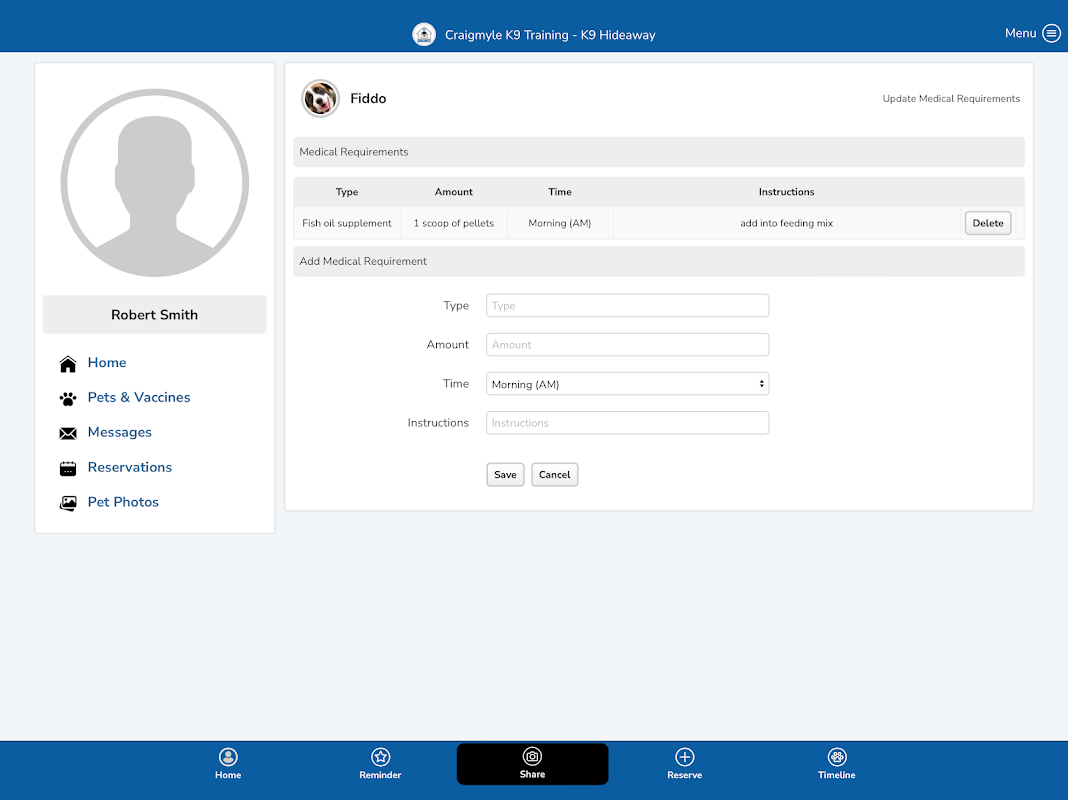Click 'Update Medical Requirements' text
This screenshot has height=800, width=1068.
(x=951, y=99)
